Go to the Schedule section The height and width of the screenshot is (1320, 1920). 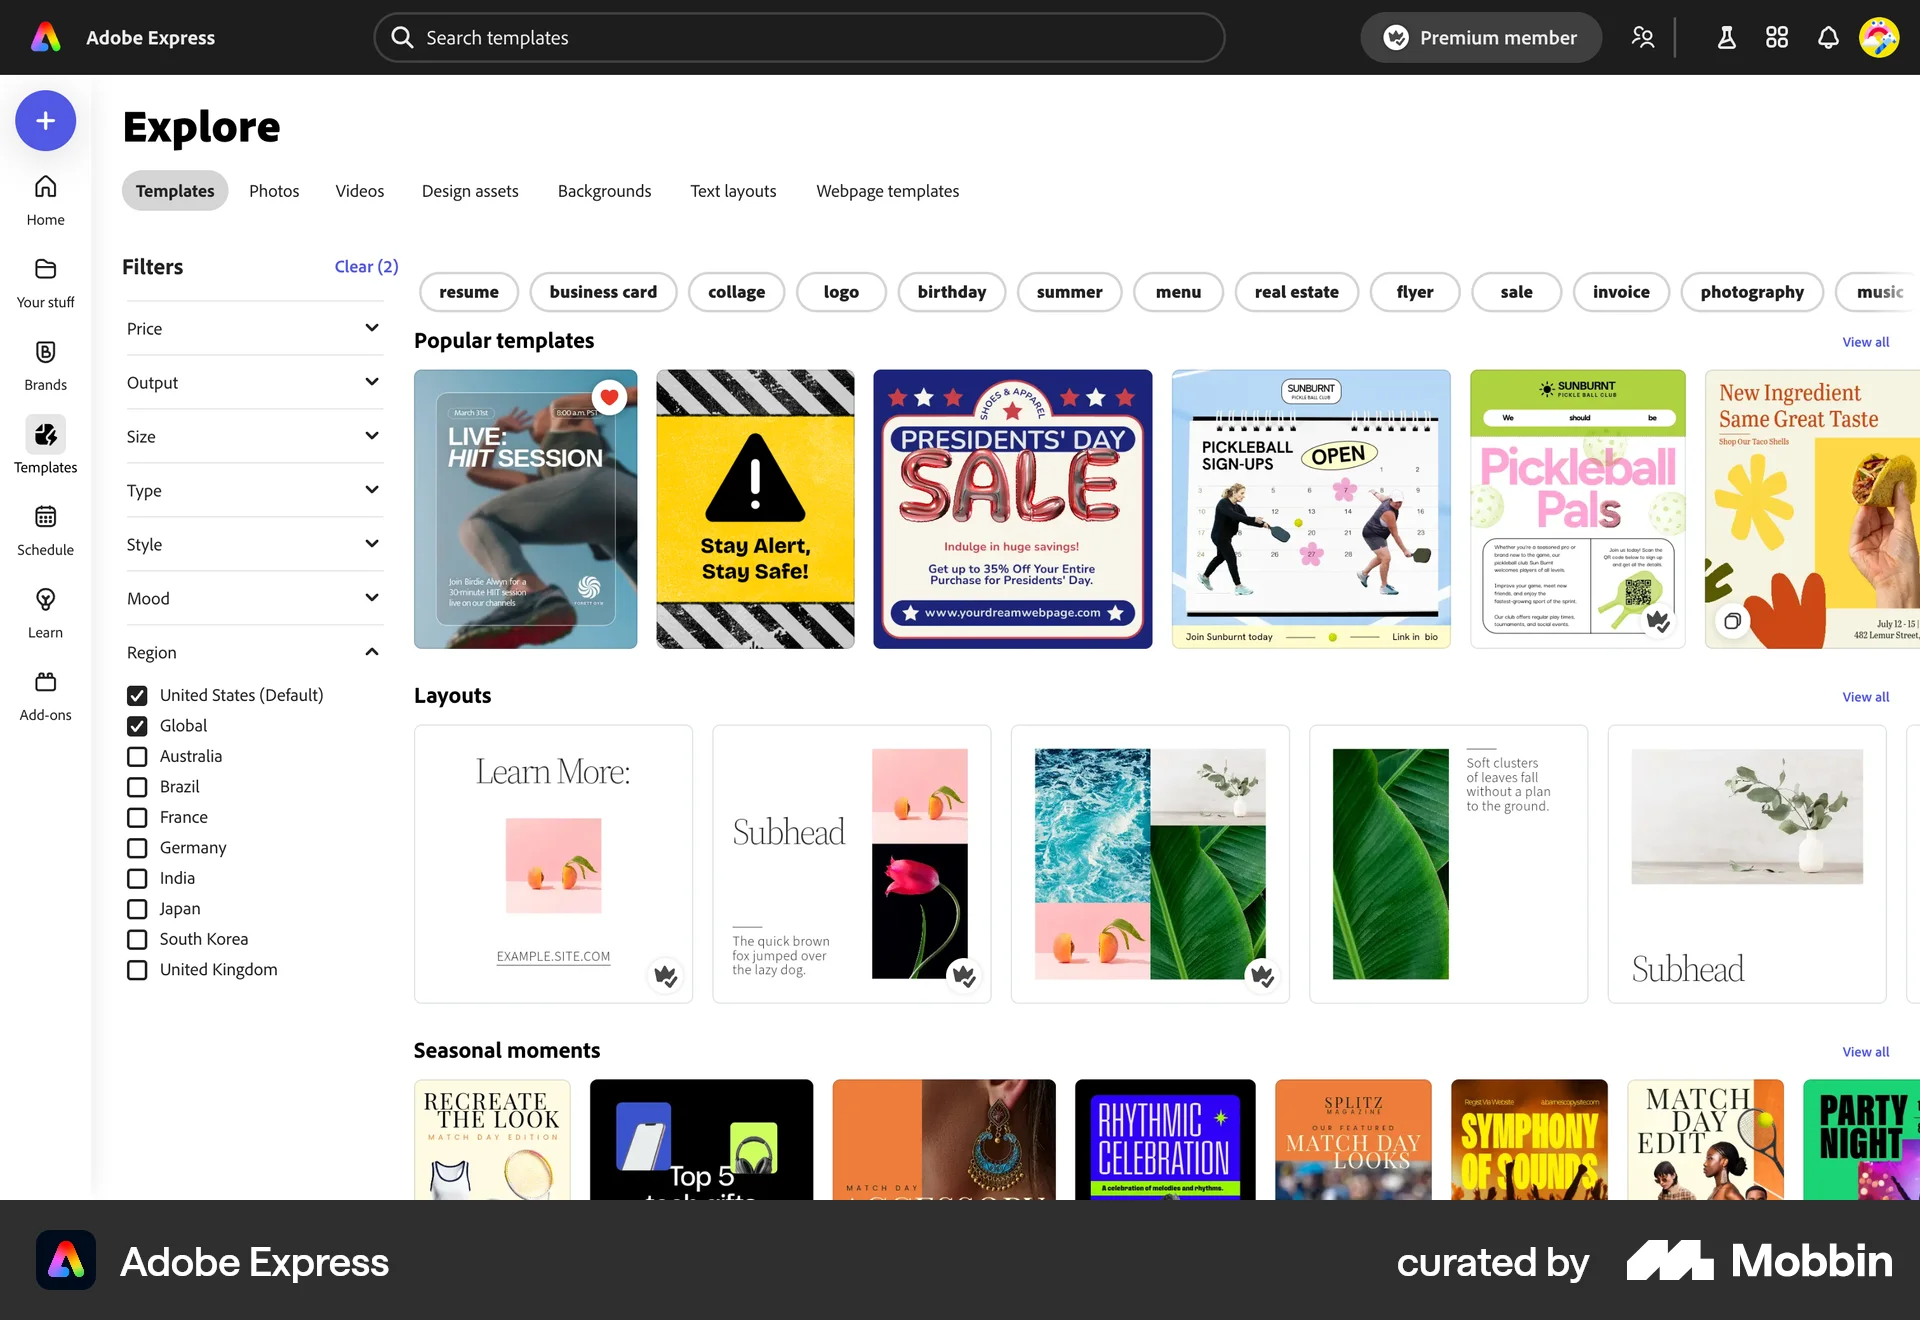45,530
